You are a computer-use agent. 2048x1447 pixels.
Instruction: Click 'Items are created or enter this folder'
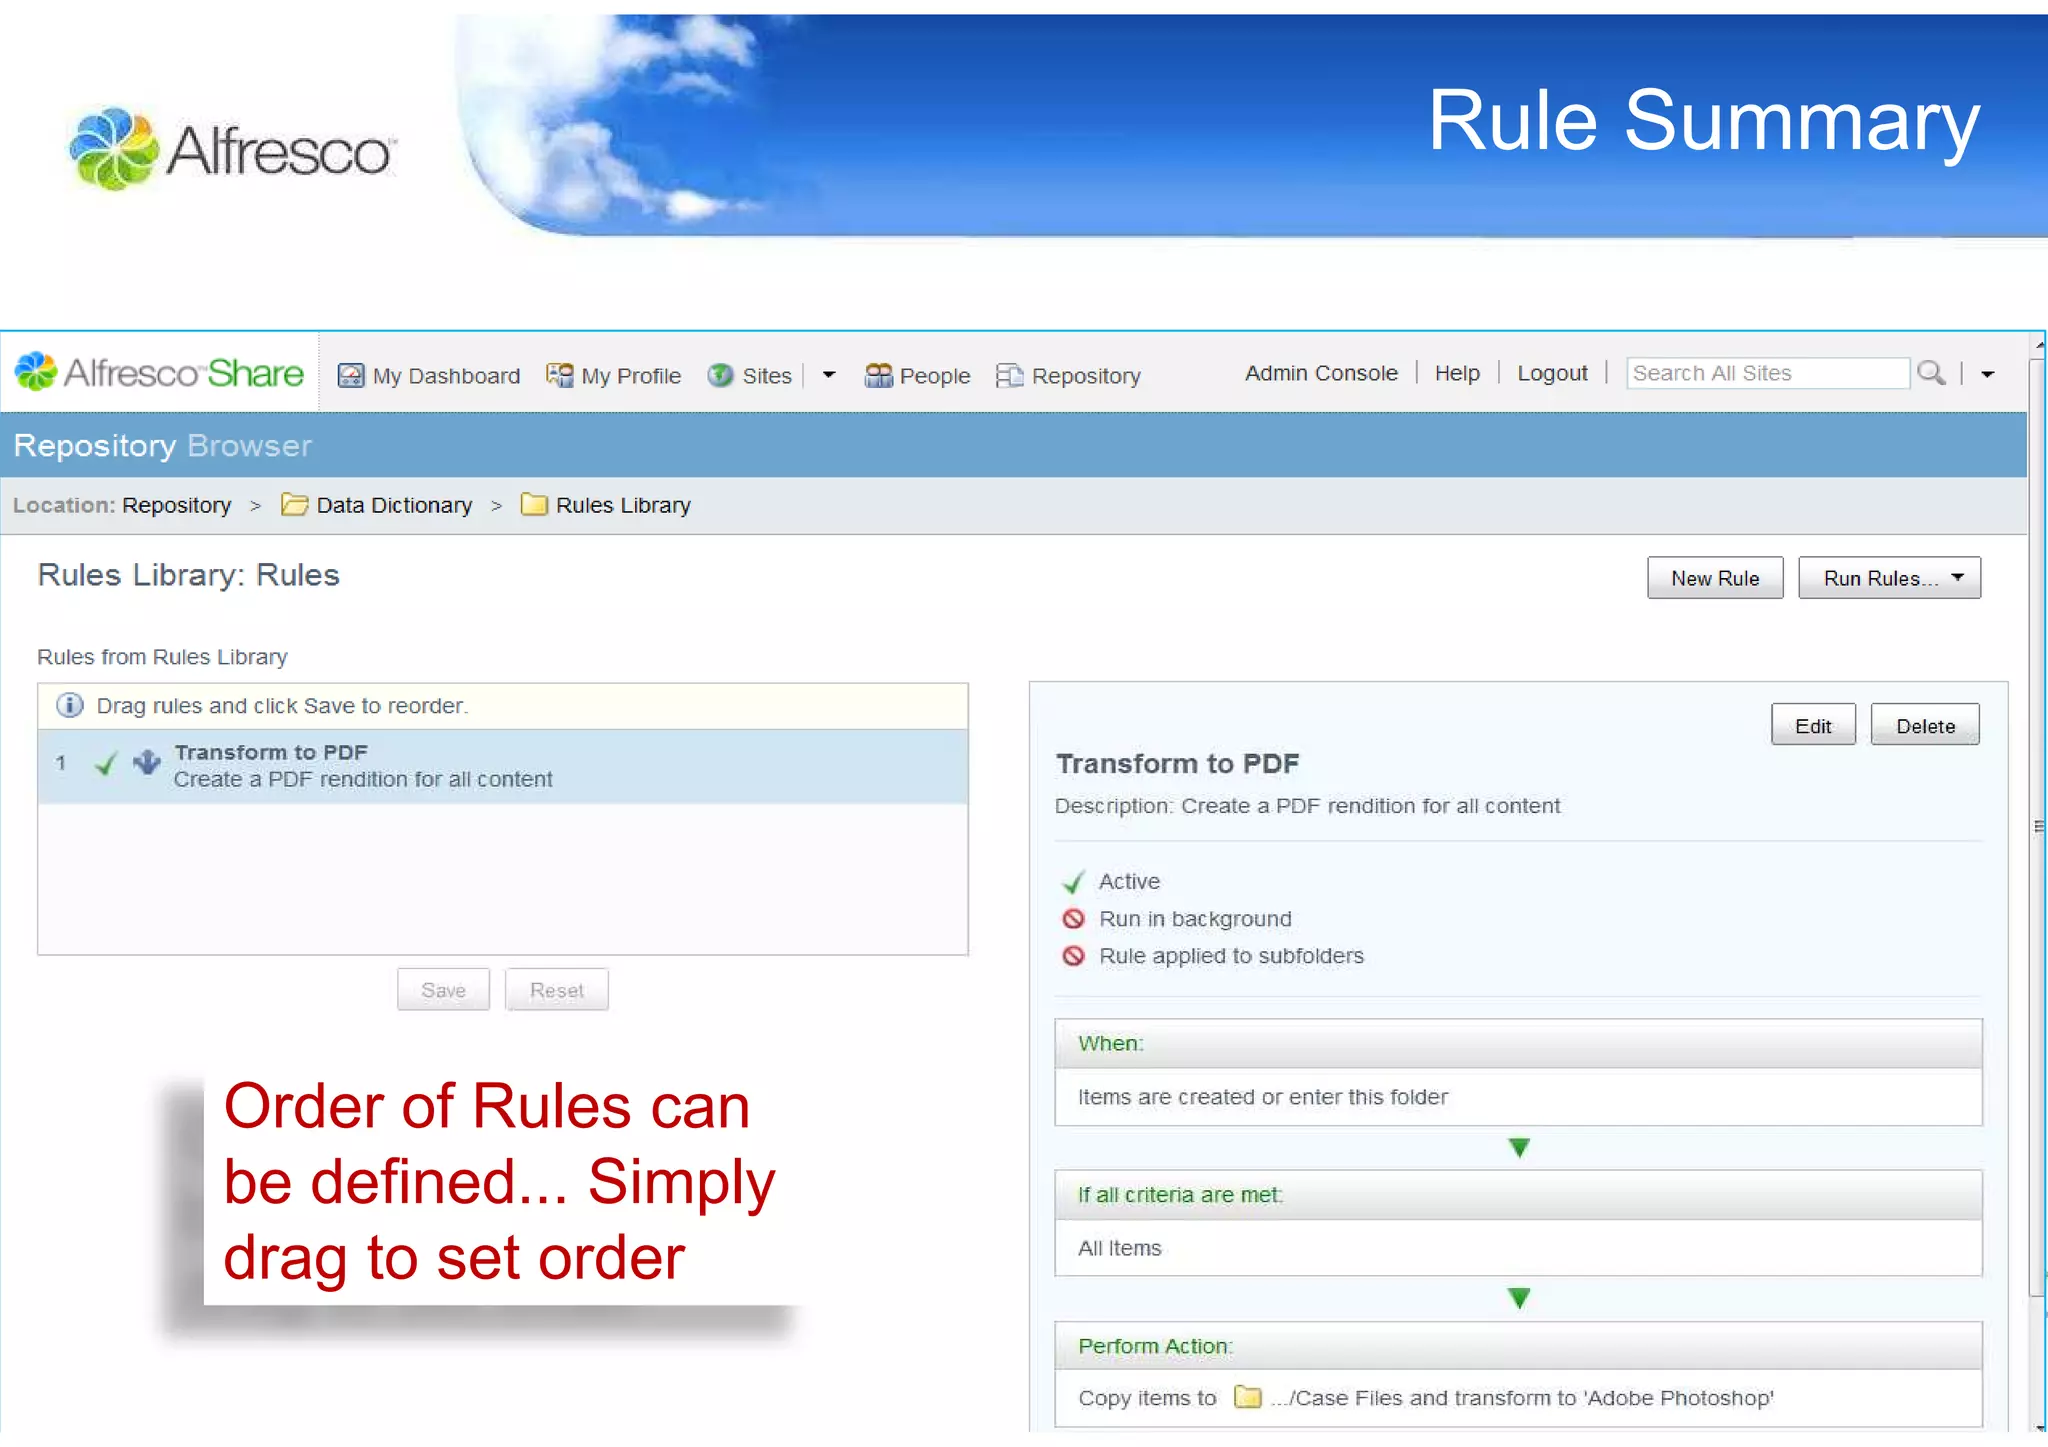1262,1097
